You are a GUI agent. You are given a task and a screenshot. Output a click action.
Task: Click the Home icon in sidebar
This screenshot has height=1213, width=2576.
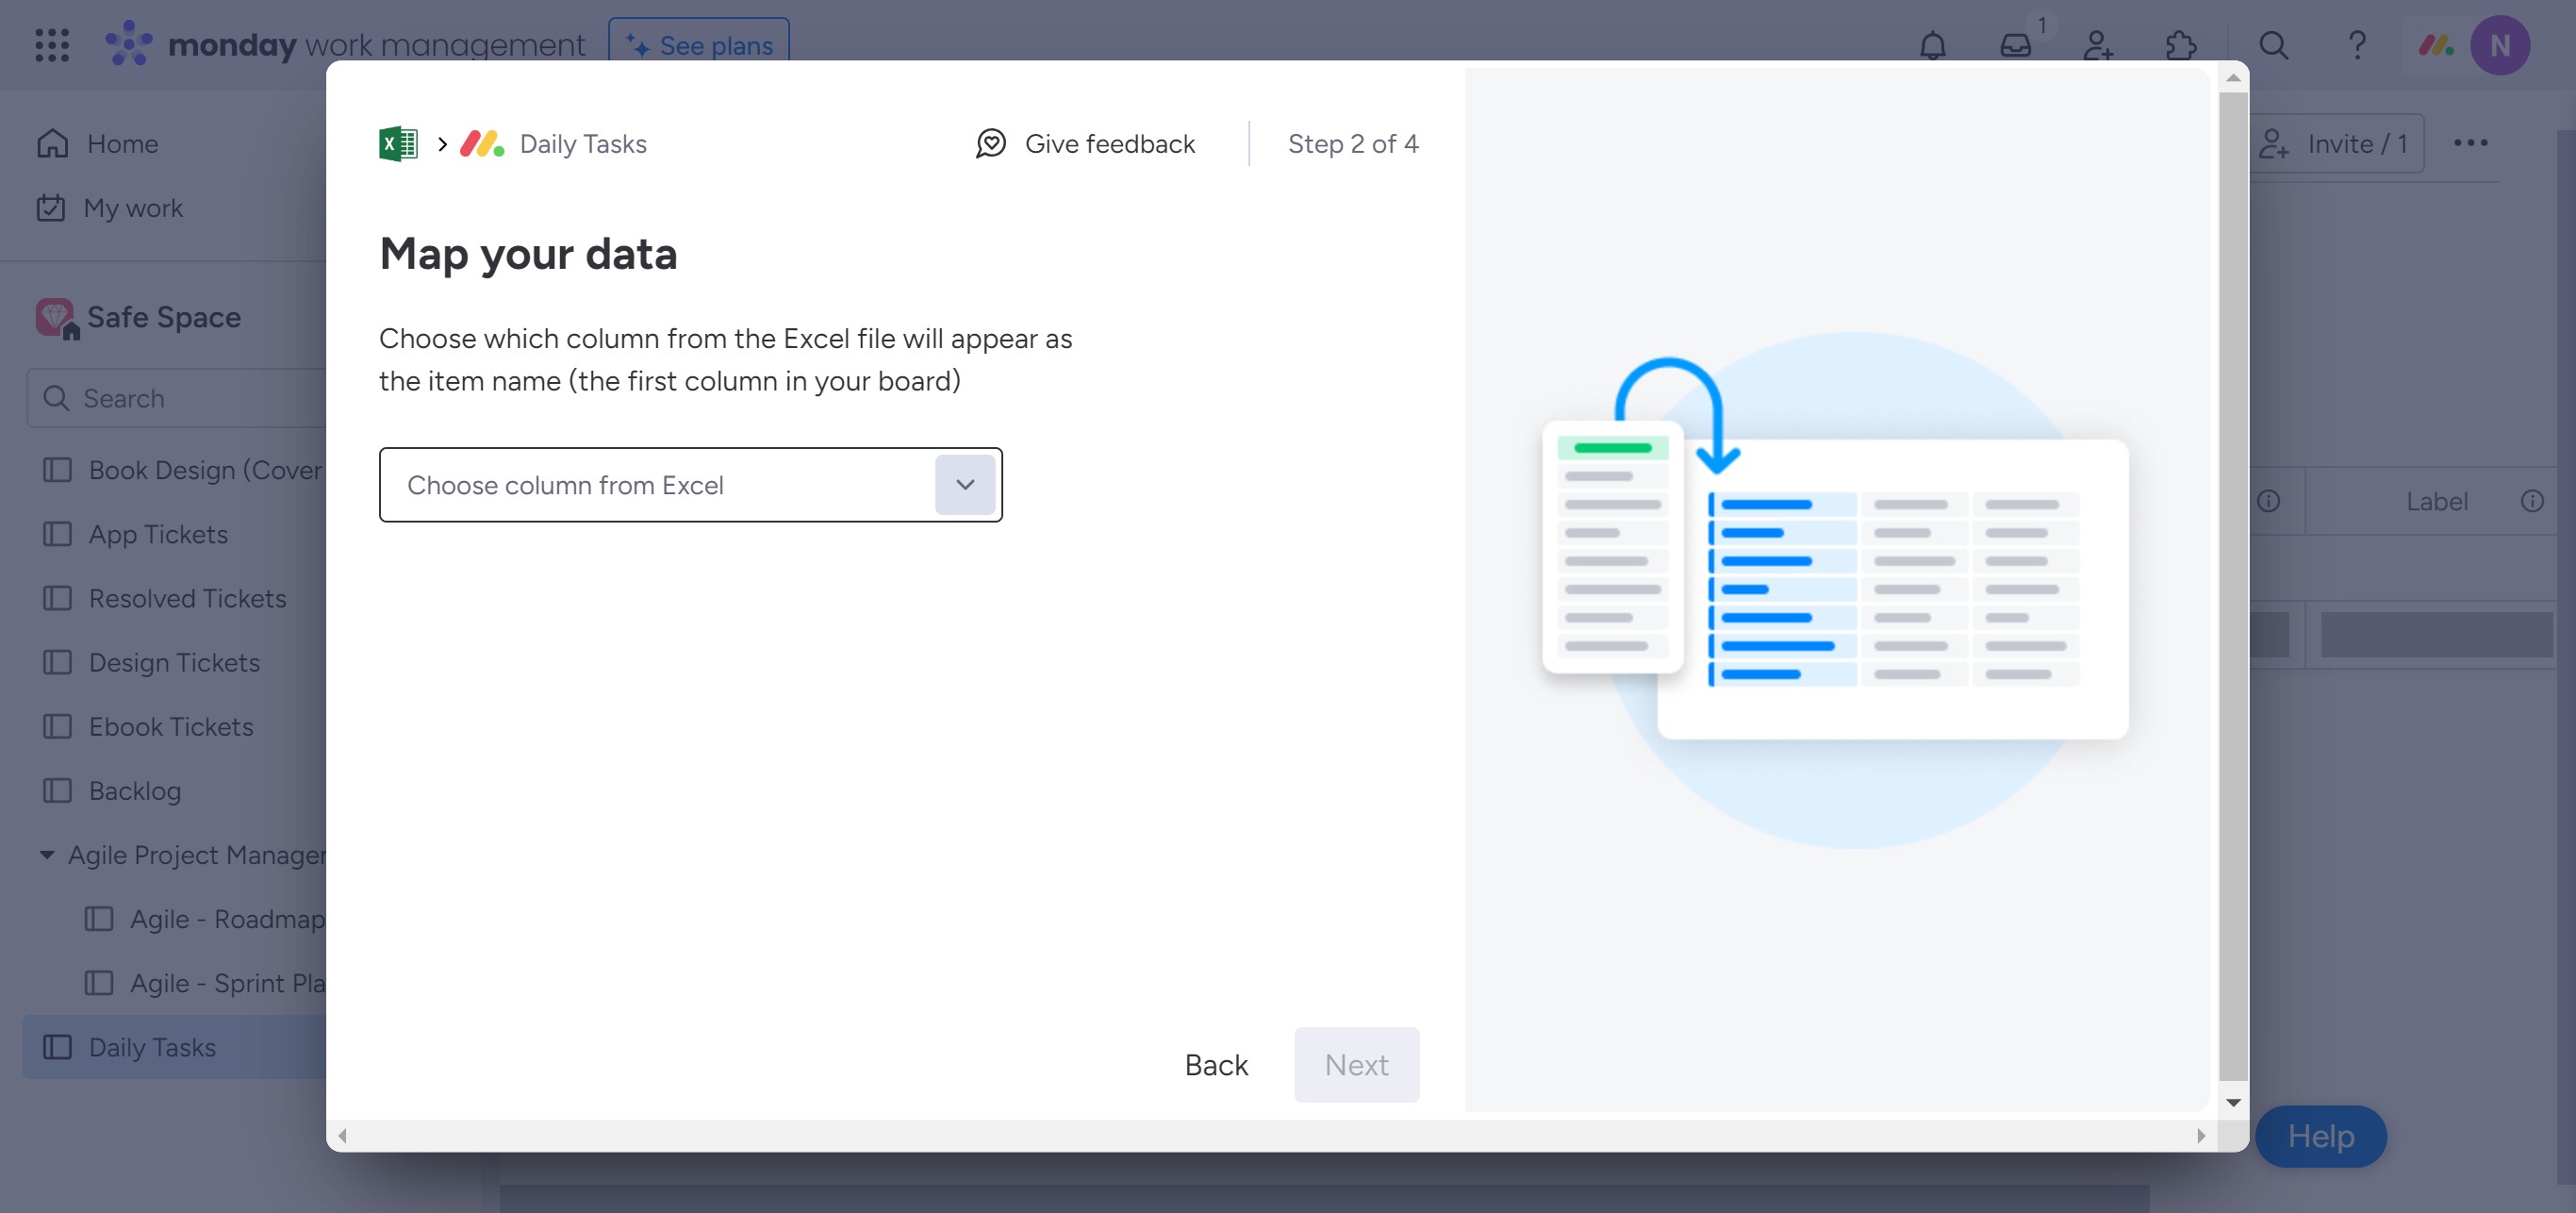pyautogui.click(x=52, y=143)
